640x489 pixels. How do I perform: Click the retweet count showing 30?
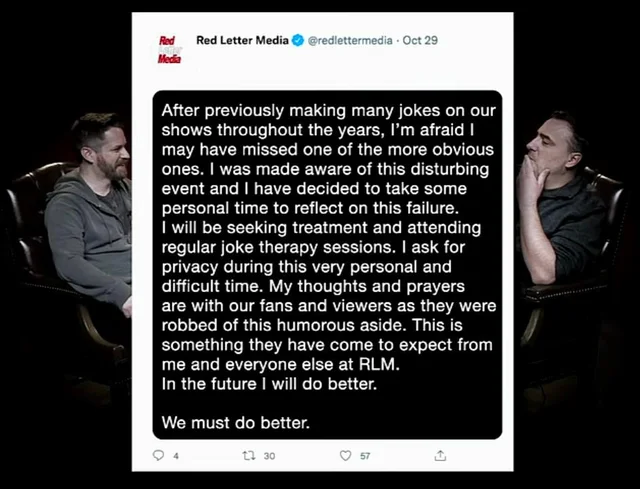point(269,456)
